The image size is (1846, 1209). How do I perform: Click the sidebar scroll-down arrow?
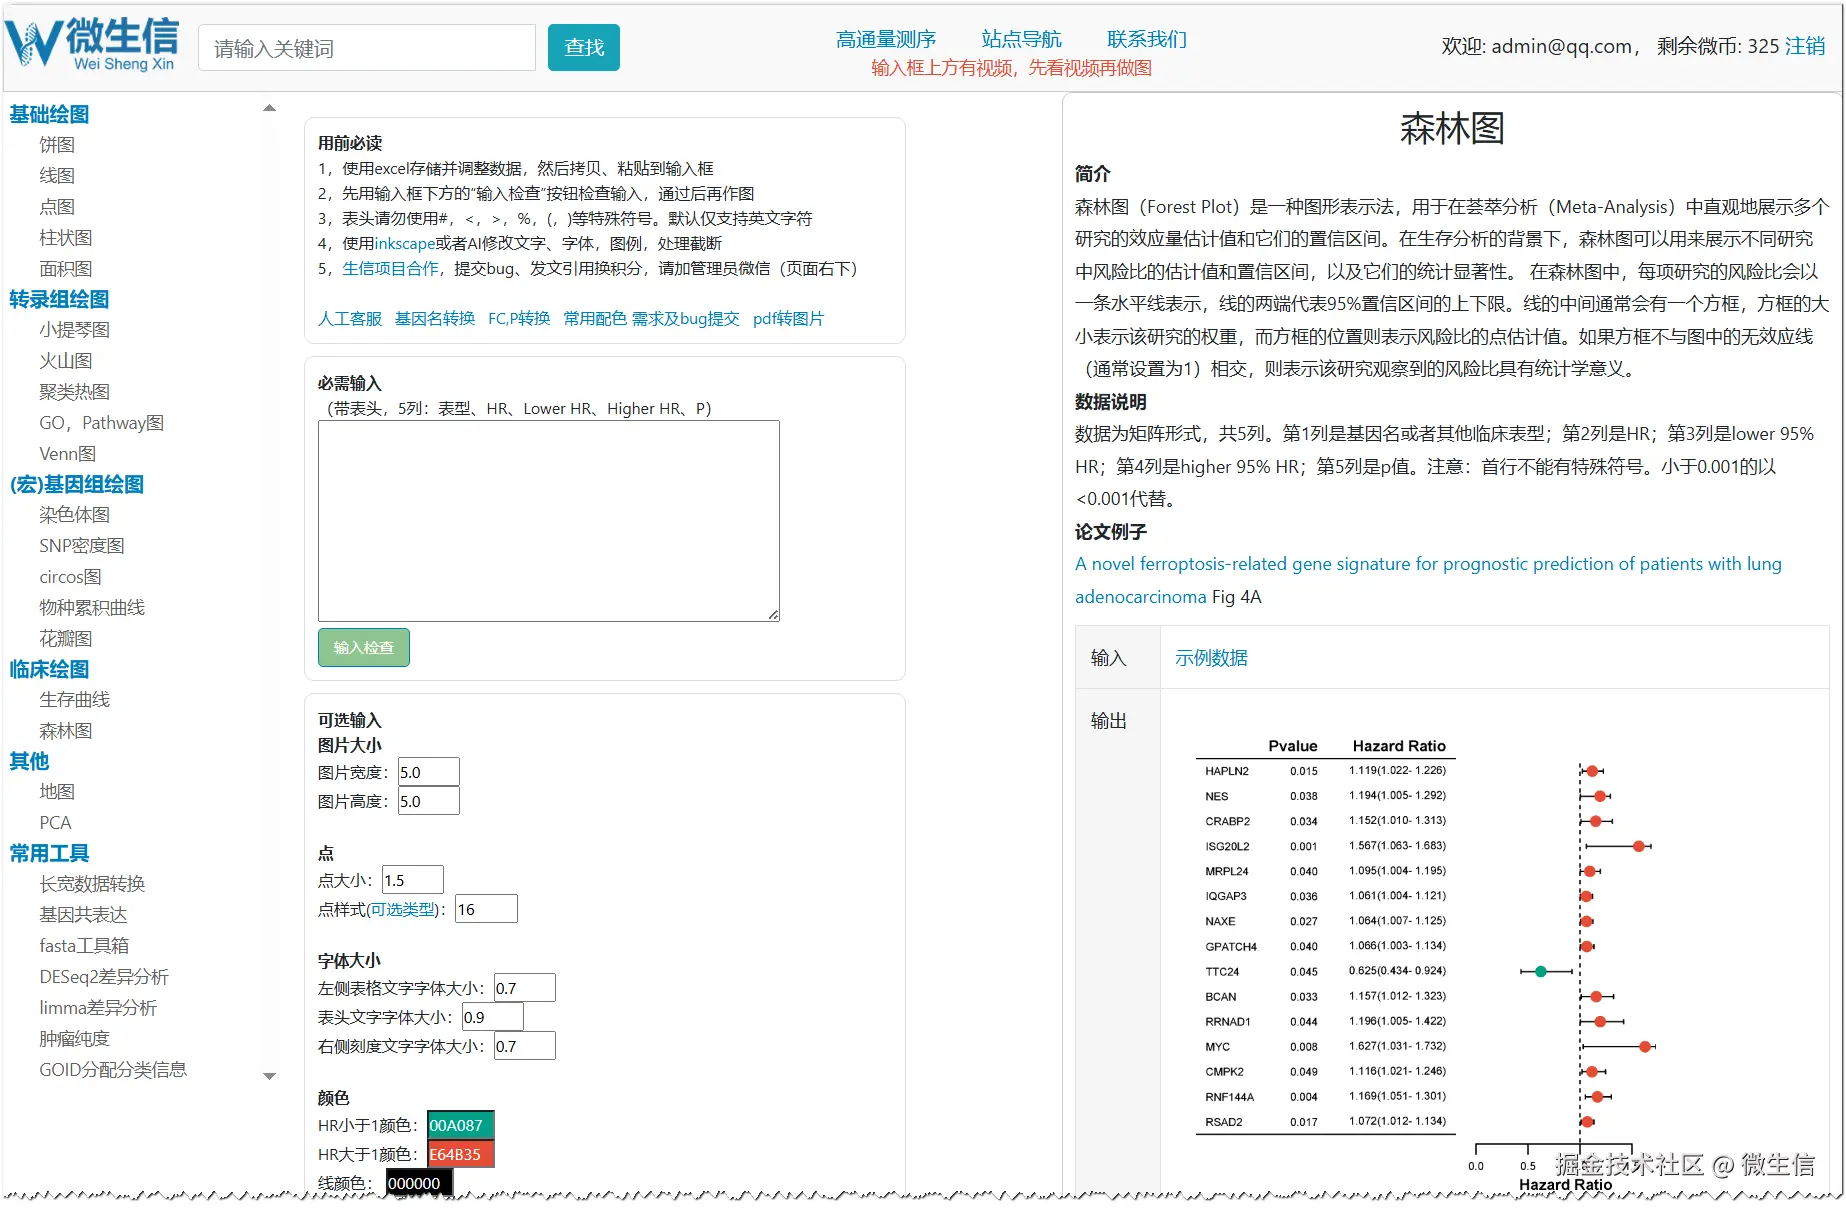pyautogui.click(x=269, y=1076)
